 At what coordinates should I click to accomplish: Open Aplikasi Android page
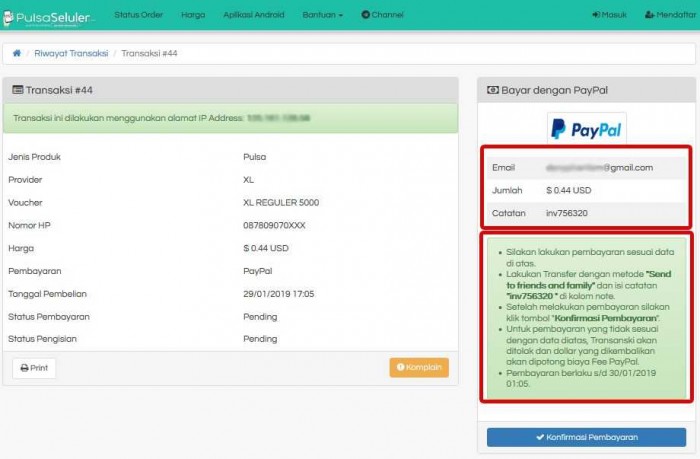click(254, 15)
